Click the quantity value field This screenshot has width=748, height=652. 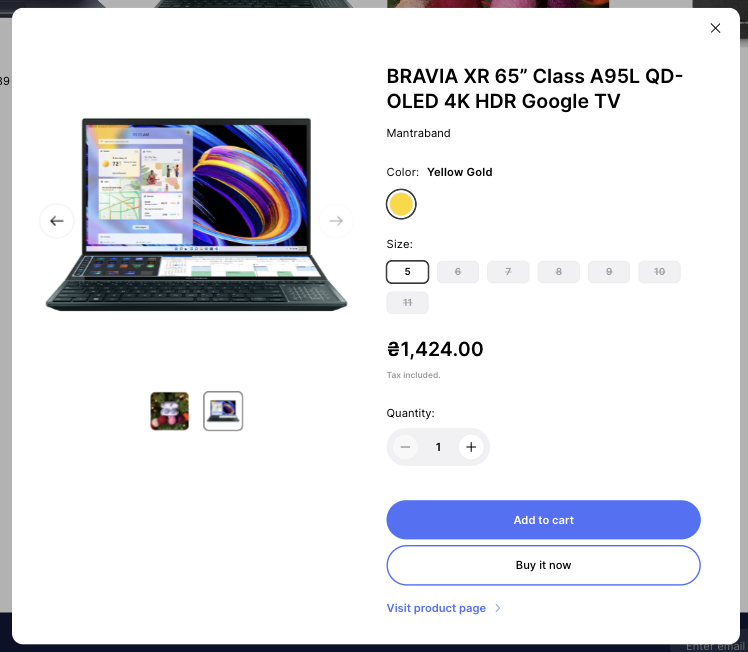point(438,447)
